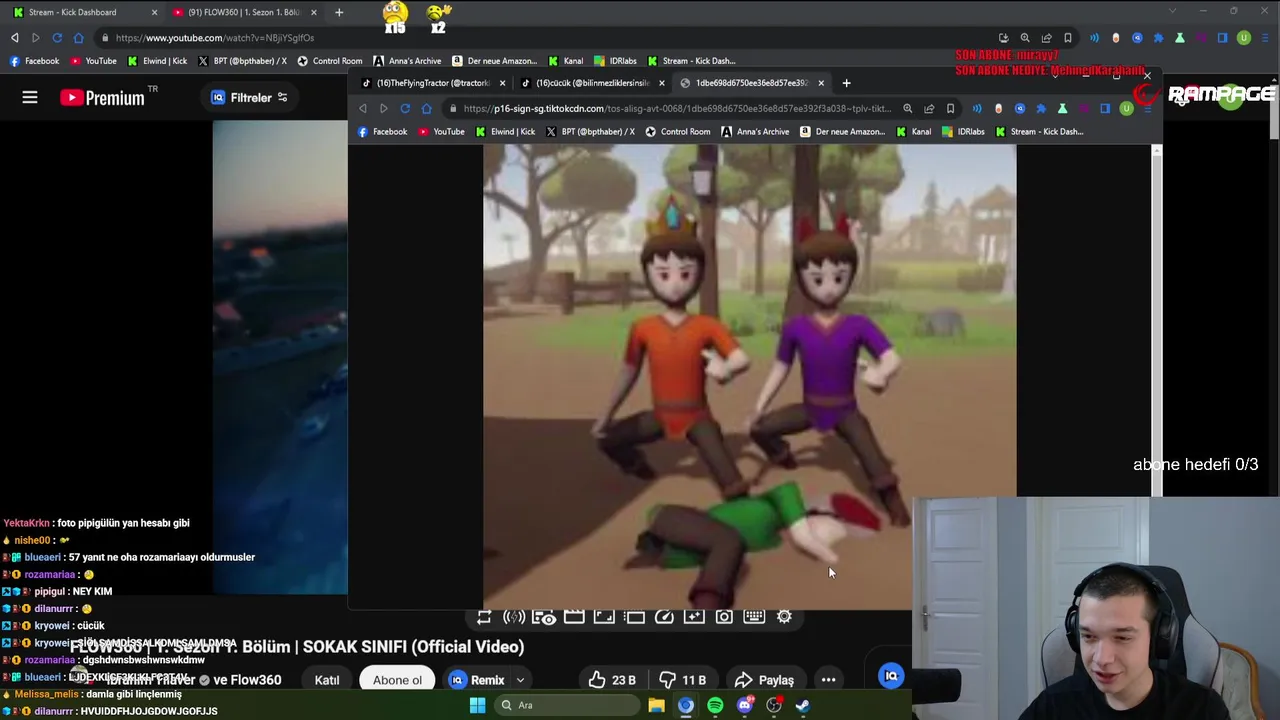The height and width of the screenshot is (720, 1280).
Task: Open zoom magnifier in front address bar
Action: pyautogui.click(x=907, y=108)
